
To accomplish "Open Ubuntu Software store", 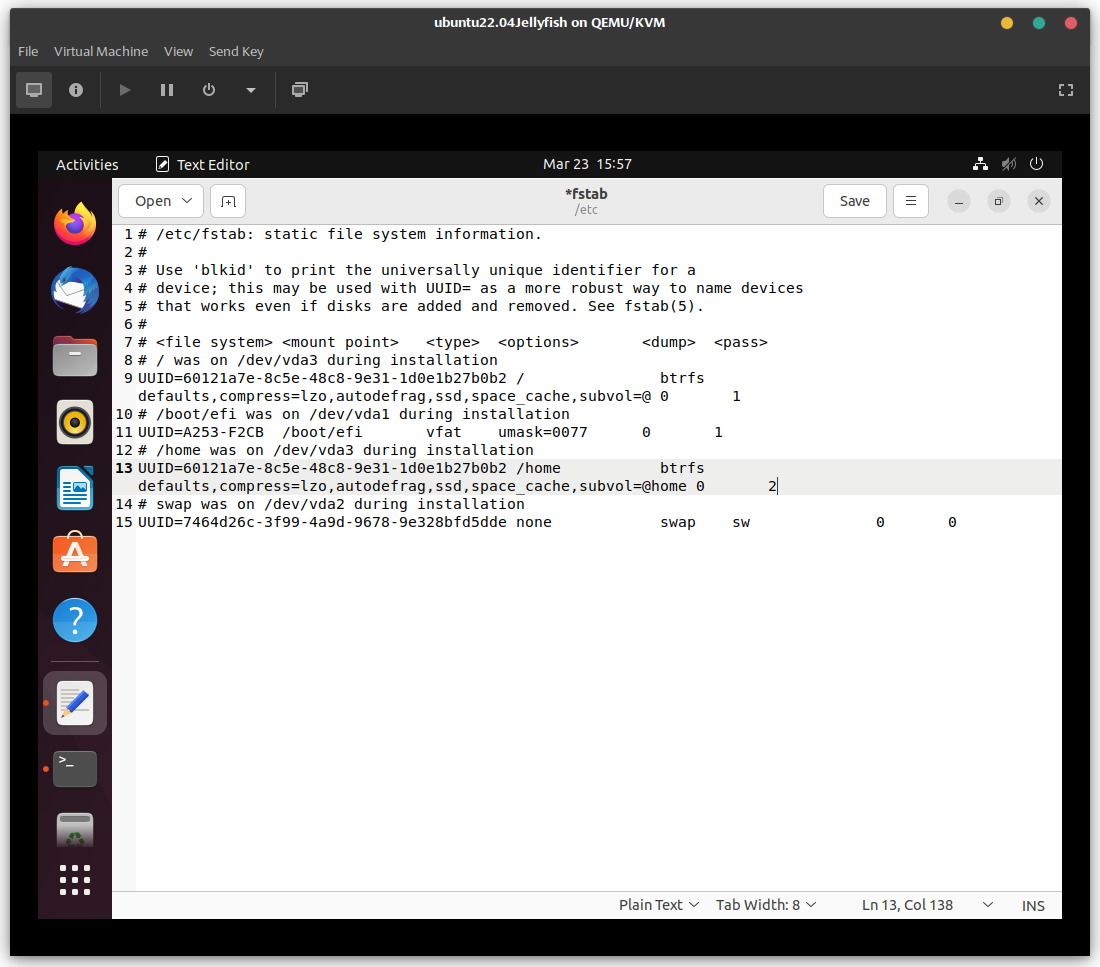I will [x=75, y=554].
